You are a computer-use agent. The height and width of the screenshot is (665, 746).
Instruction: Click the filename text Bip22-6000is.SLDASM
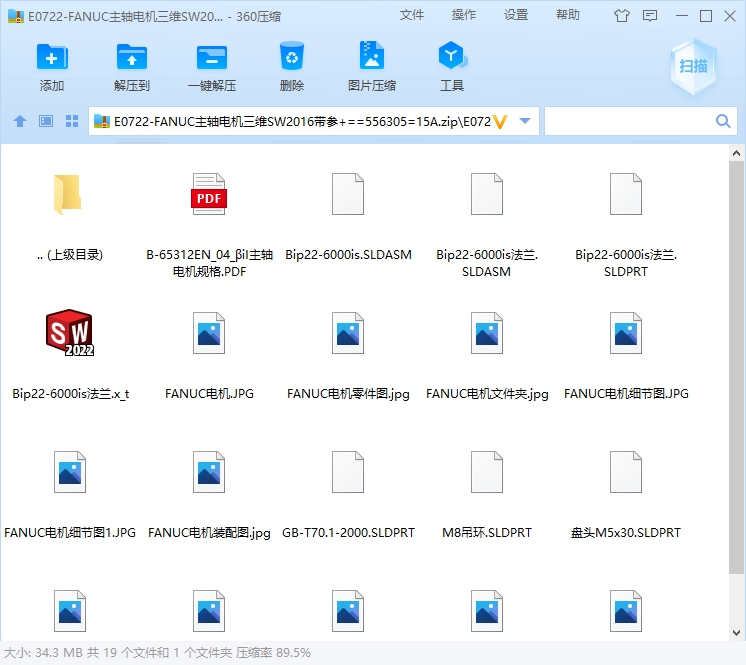tap(348, 255)
